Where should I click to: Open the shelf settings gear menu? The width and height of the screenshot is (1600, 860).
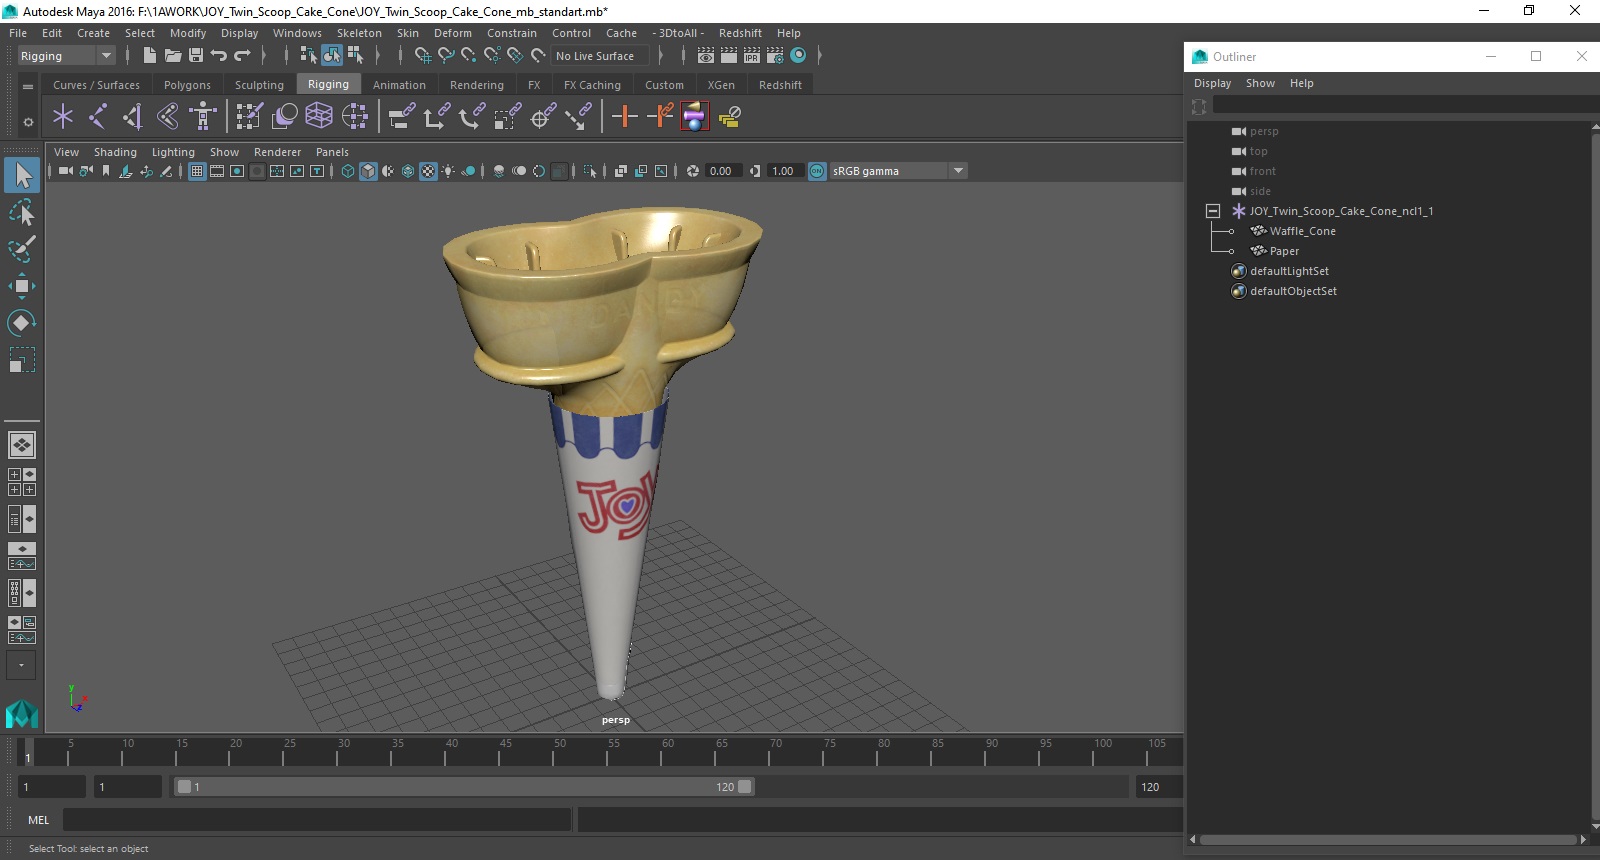tap(28, 122)
